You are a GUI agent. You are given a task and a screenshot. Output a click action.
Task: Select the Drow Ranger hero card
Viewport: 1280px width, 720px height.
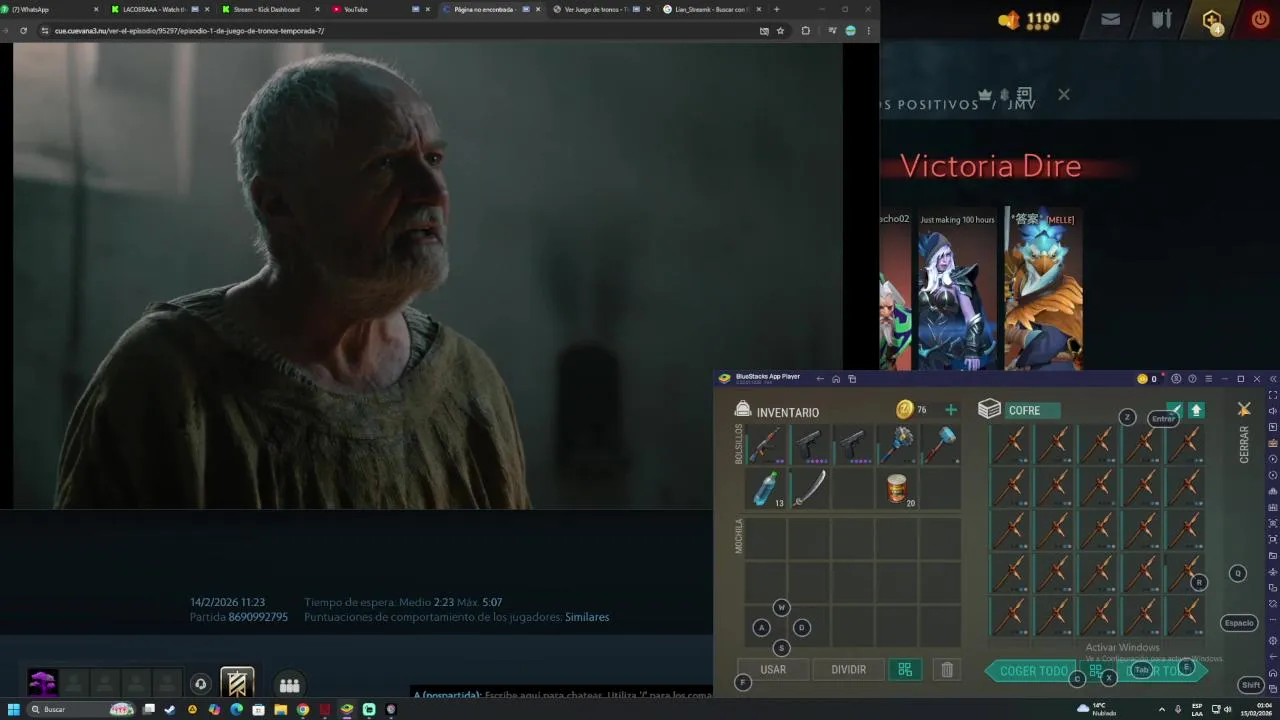[x=957, y=290]
